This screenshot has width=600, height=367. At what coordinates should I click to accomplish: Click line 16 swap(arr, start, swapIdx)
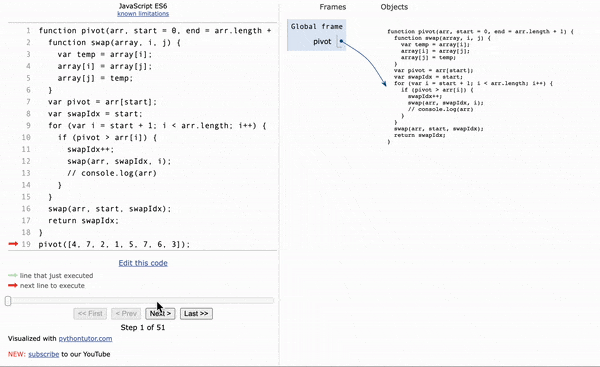[109, 209]
